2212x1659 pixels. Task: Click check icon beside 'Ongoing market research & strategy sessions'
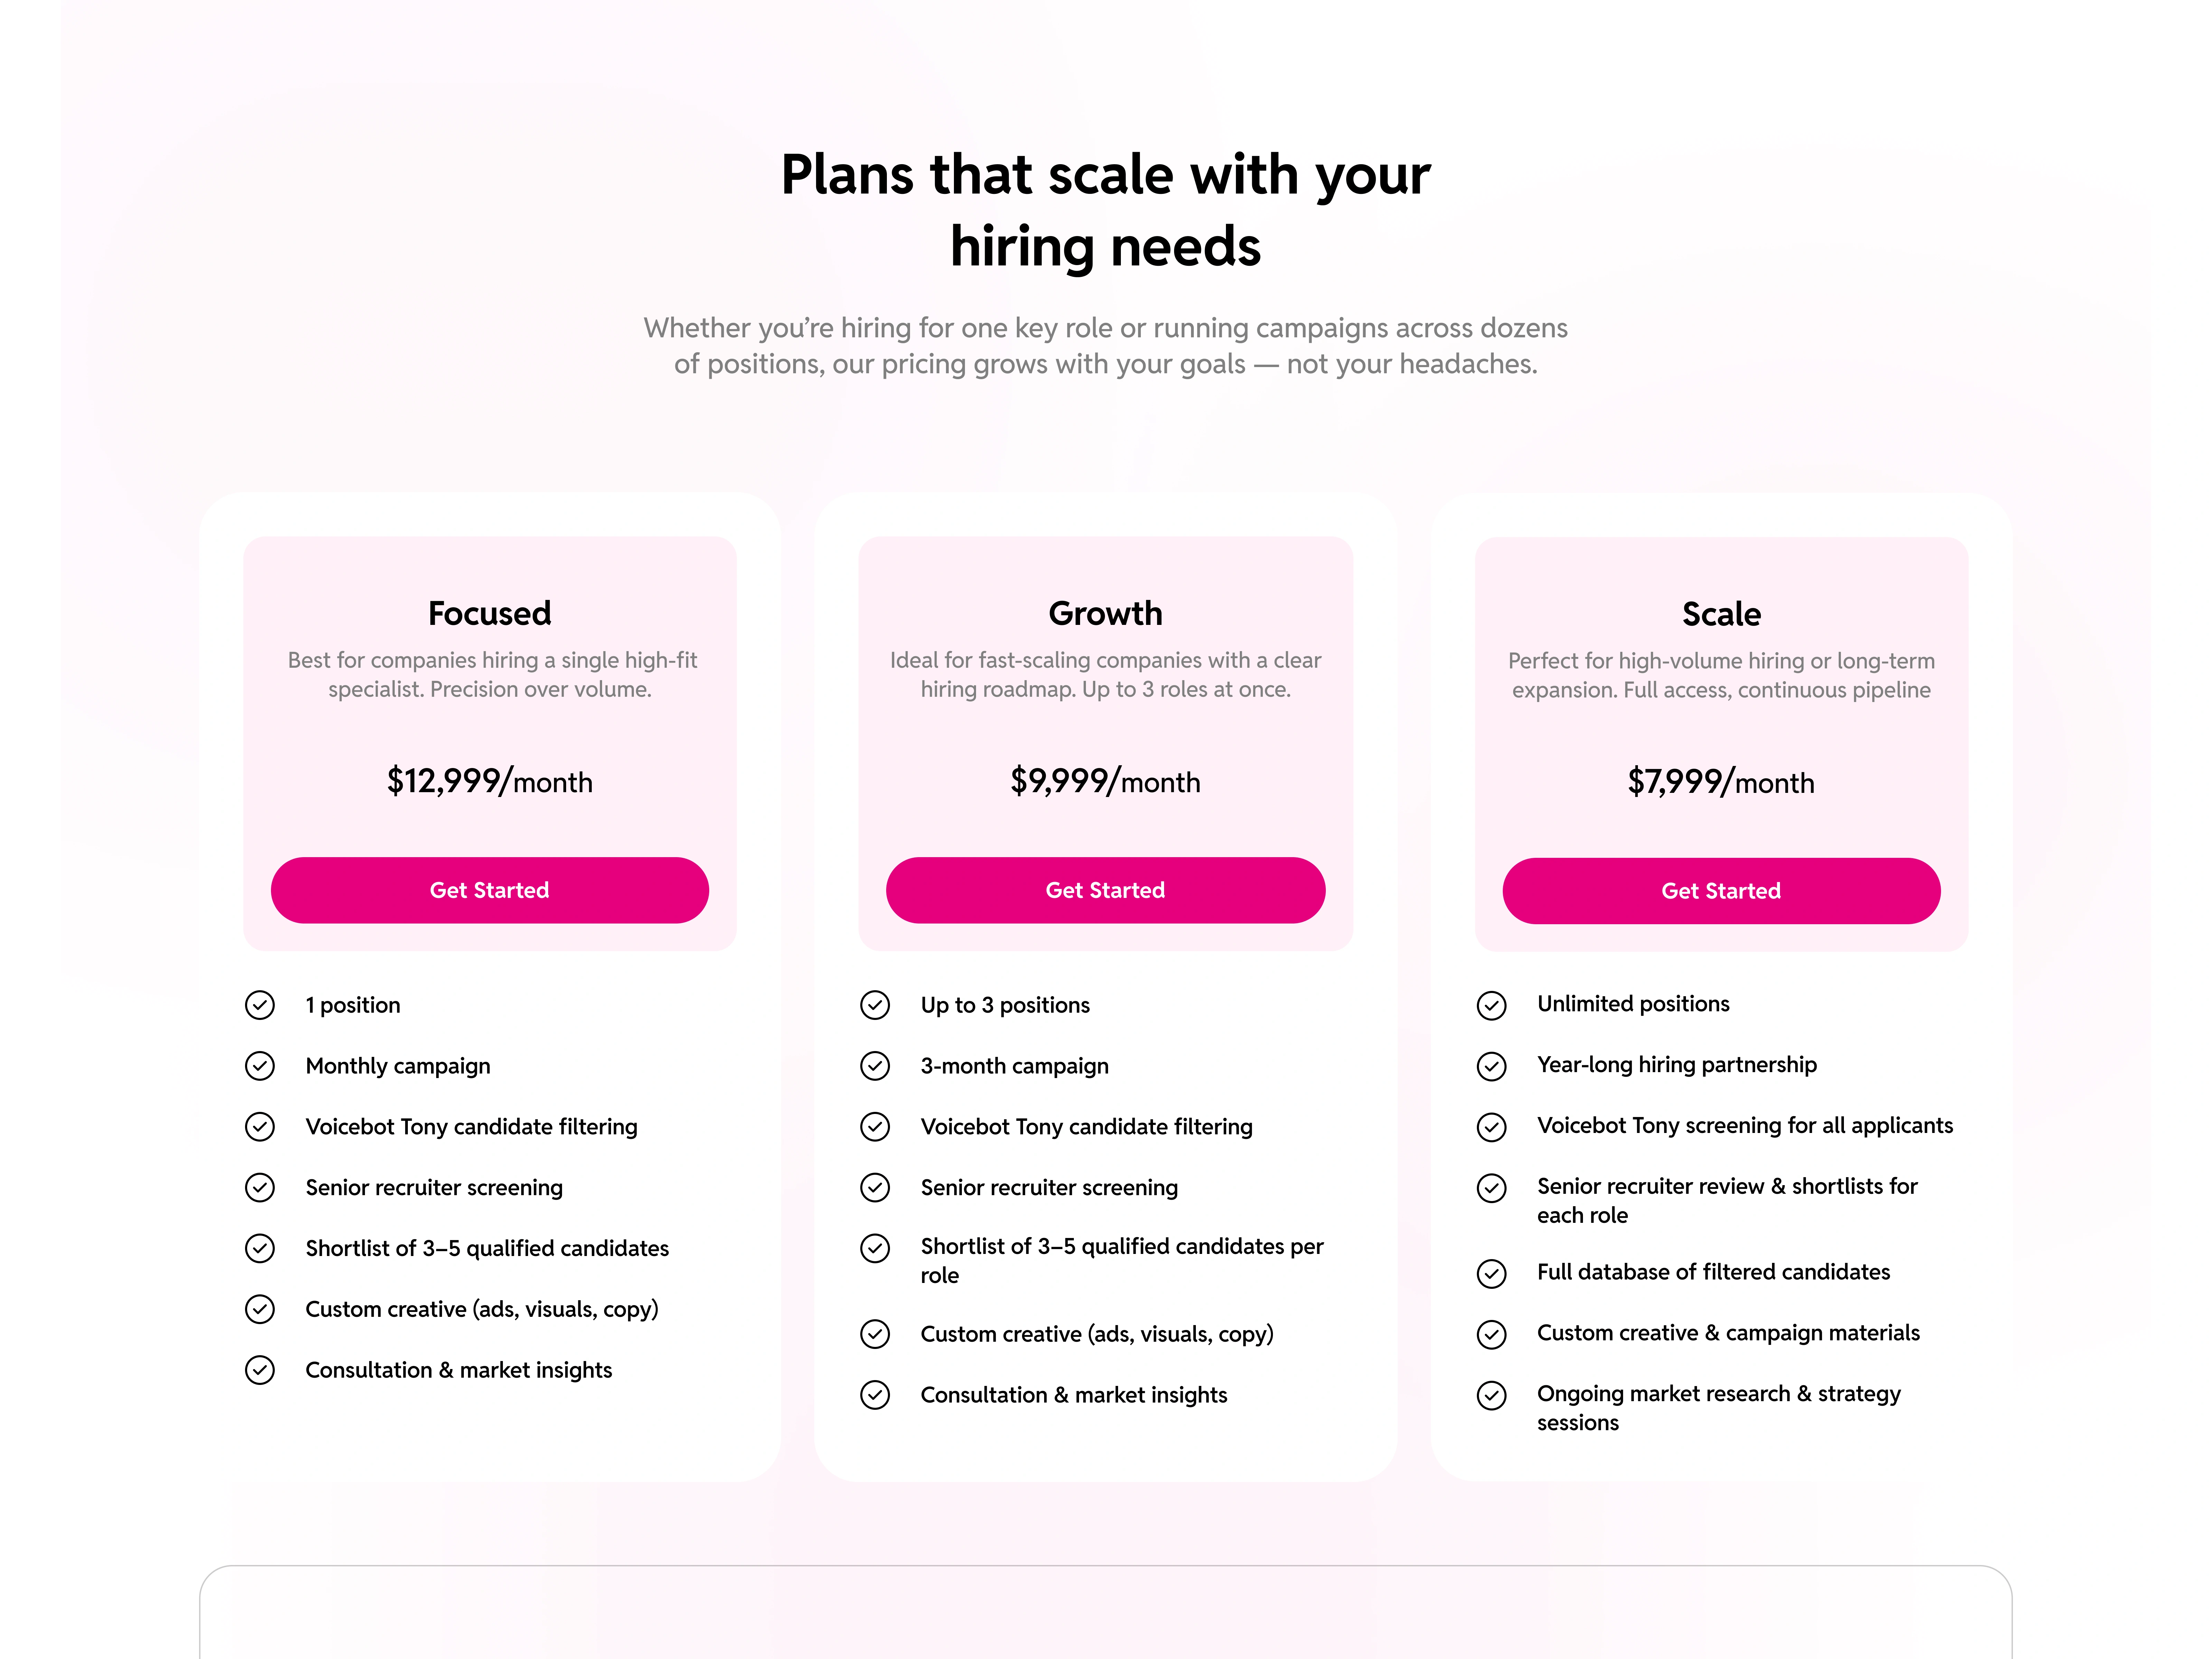pyautogui.click(x=1491, y=1395)
